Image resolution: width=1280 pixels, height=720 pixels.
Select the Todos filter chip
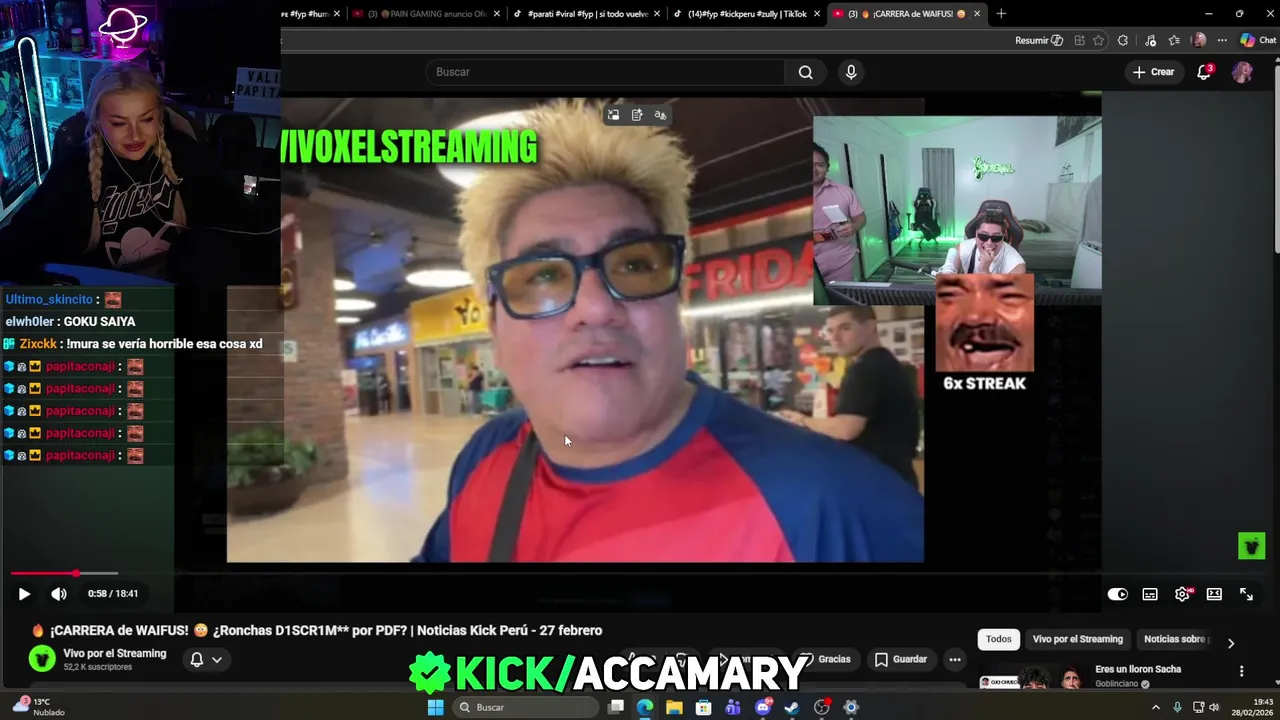tap(999, 639)
